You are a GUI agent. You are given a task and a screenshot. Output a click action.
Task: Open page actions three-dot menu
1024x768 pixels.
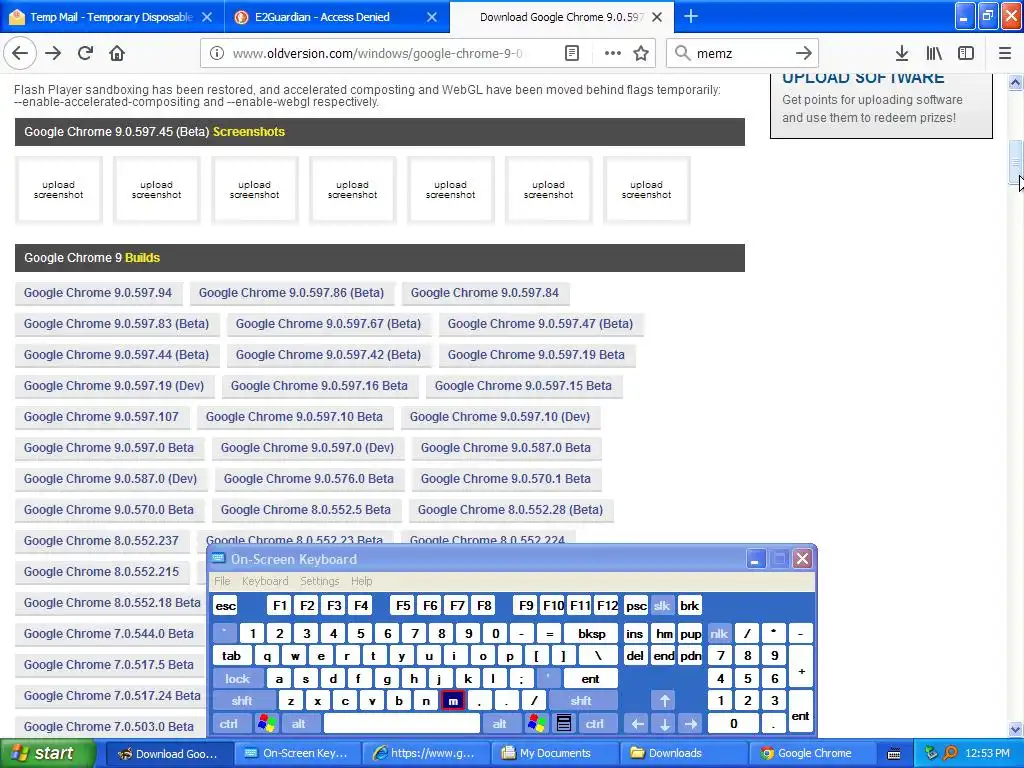612,54
